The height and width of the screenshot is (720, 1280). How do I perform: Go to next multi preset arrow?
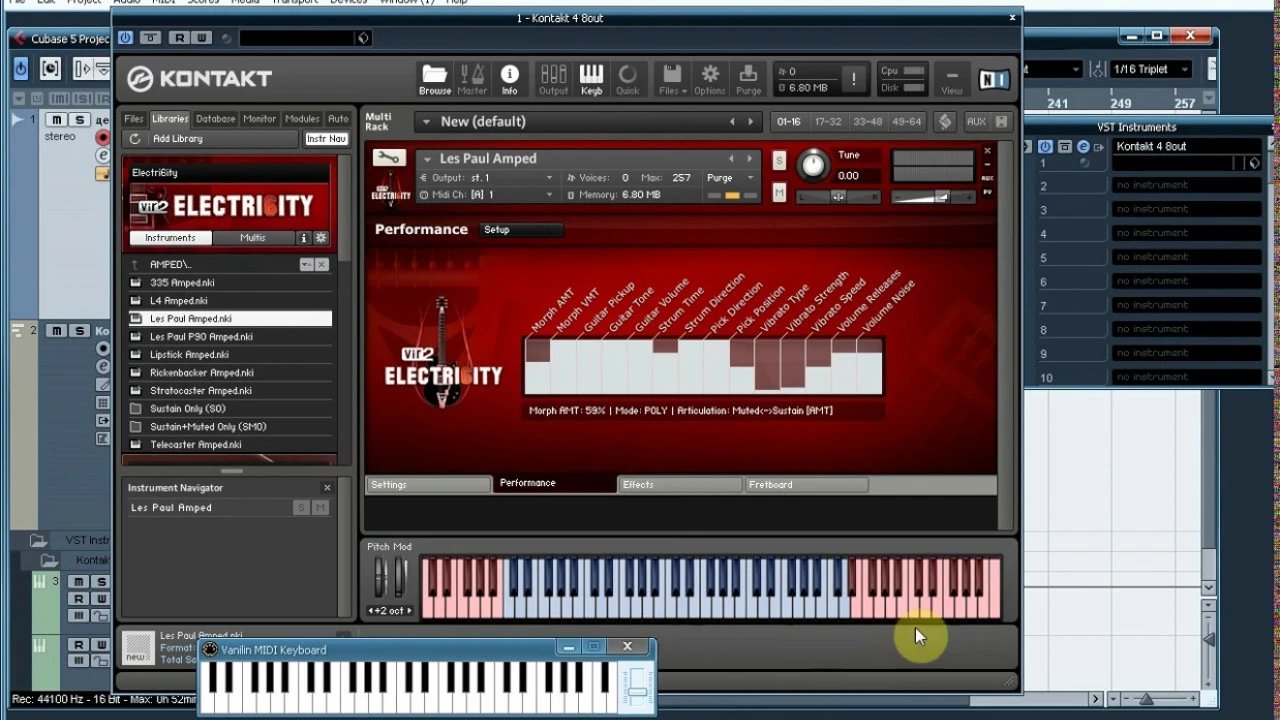pyautogui.click(x=750, y=122)
